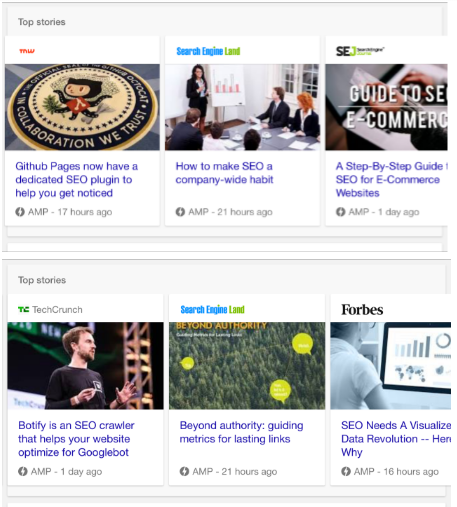Open the Beyond authority guiding metrics headline

[241, 432]
